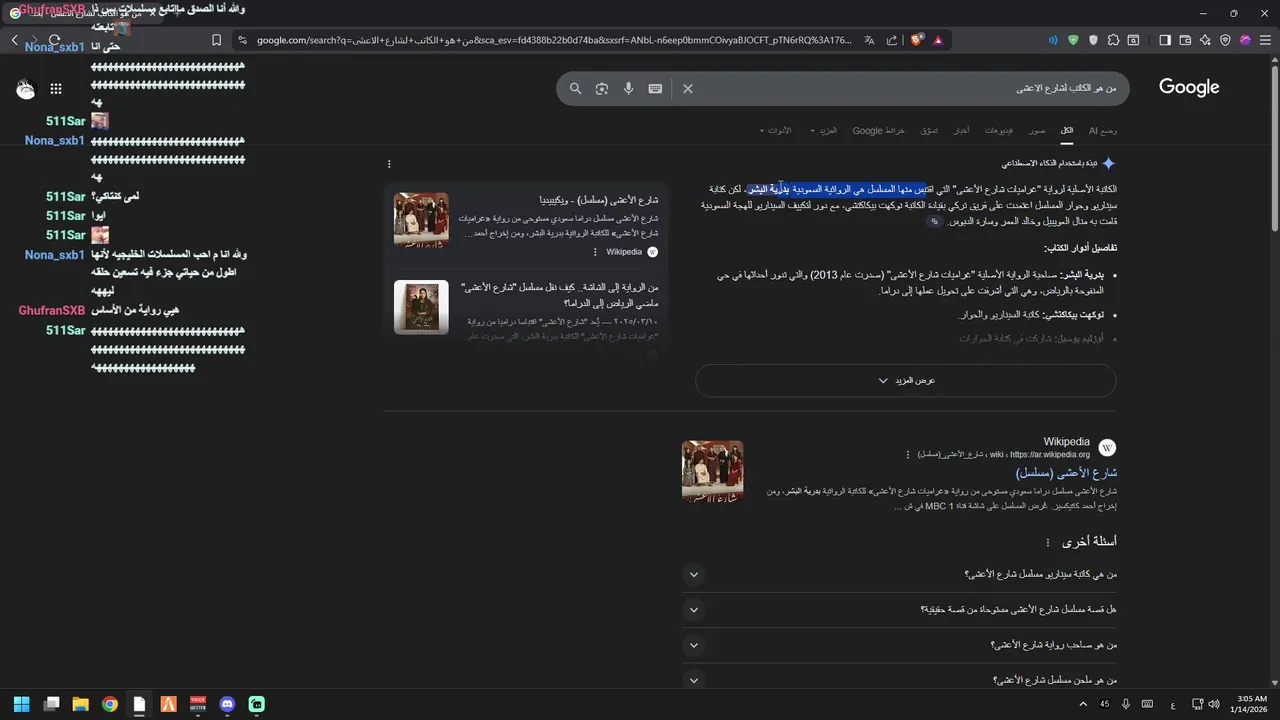Click the tray microphone icon
The image size is (1280, 720).
pos(1127,704)
